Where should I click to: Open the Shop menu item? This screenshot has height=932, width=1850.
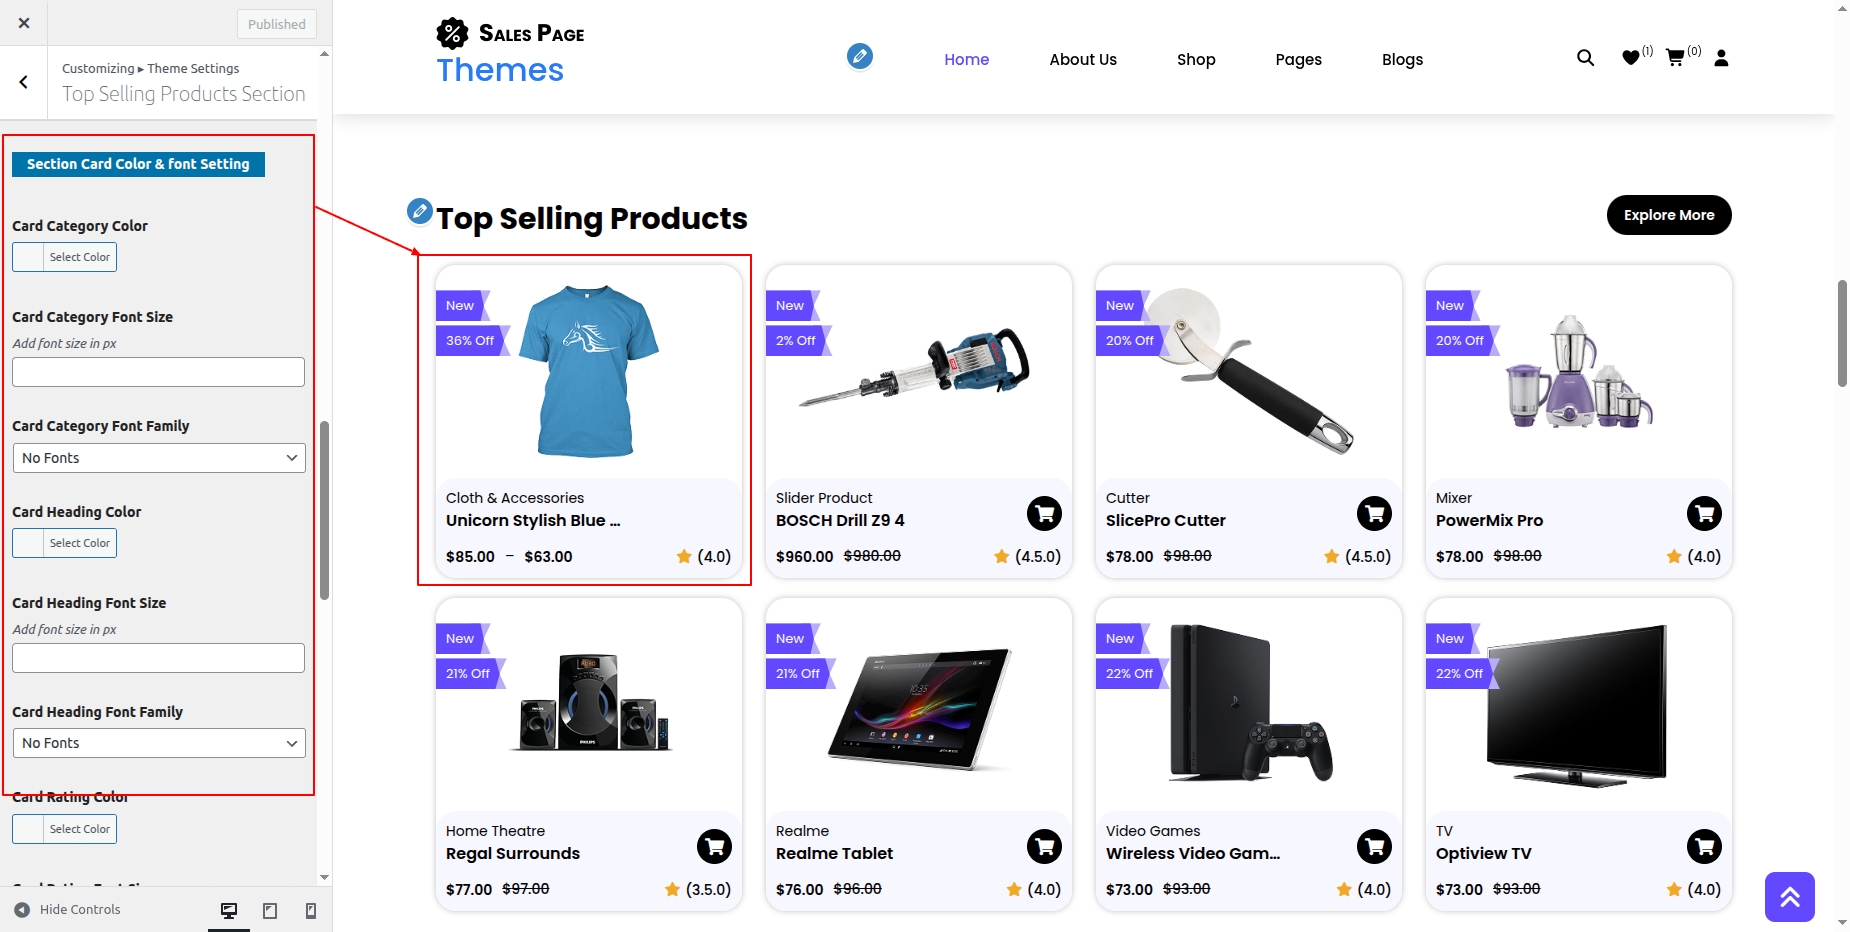[1196, 60]
